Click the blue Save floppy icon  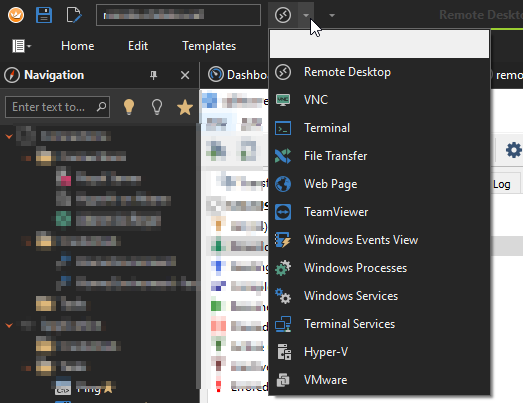coord(44,15)
